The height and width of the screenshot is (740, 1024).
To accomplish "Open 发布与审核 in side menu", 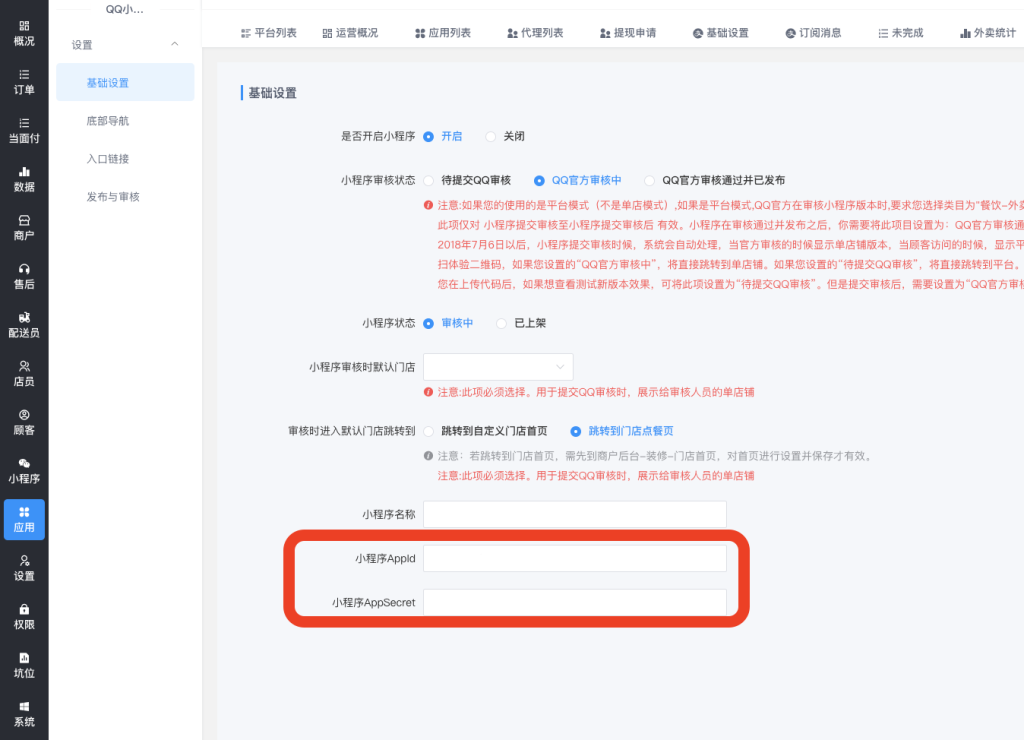I will click(113, 197).
